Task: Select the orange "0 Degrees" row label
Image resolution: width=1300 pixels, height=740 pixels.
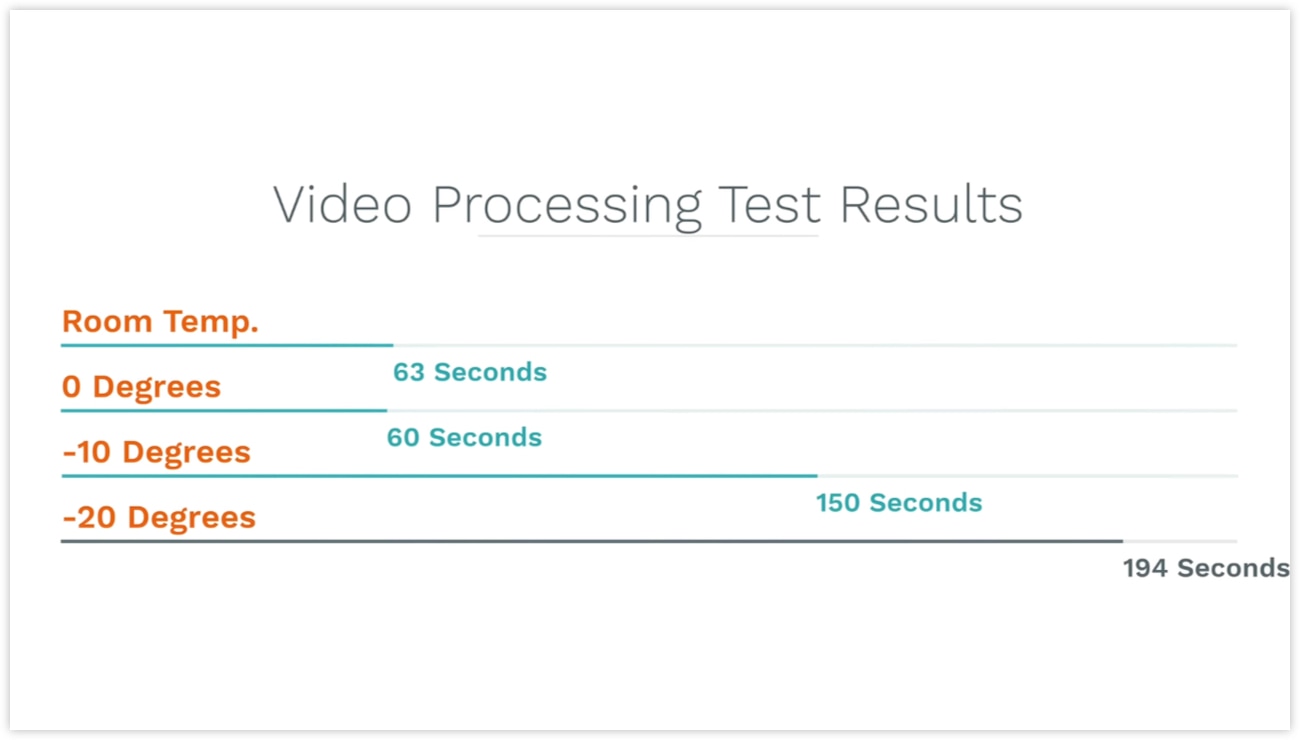Action: (141, 387)
